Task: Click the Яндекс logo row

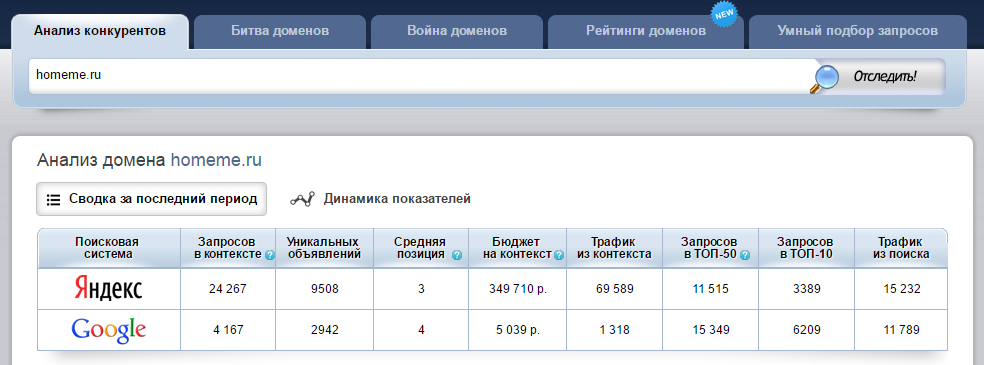Action: tap(109, 289)
